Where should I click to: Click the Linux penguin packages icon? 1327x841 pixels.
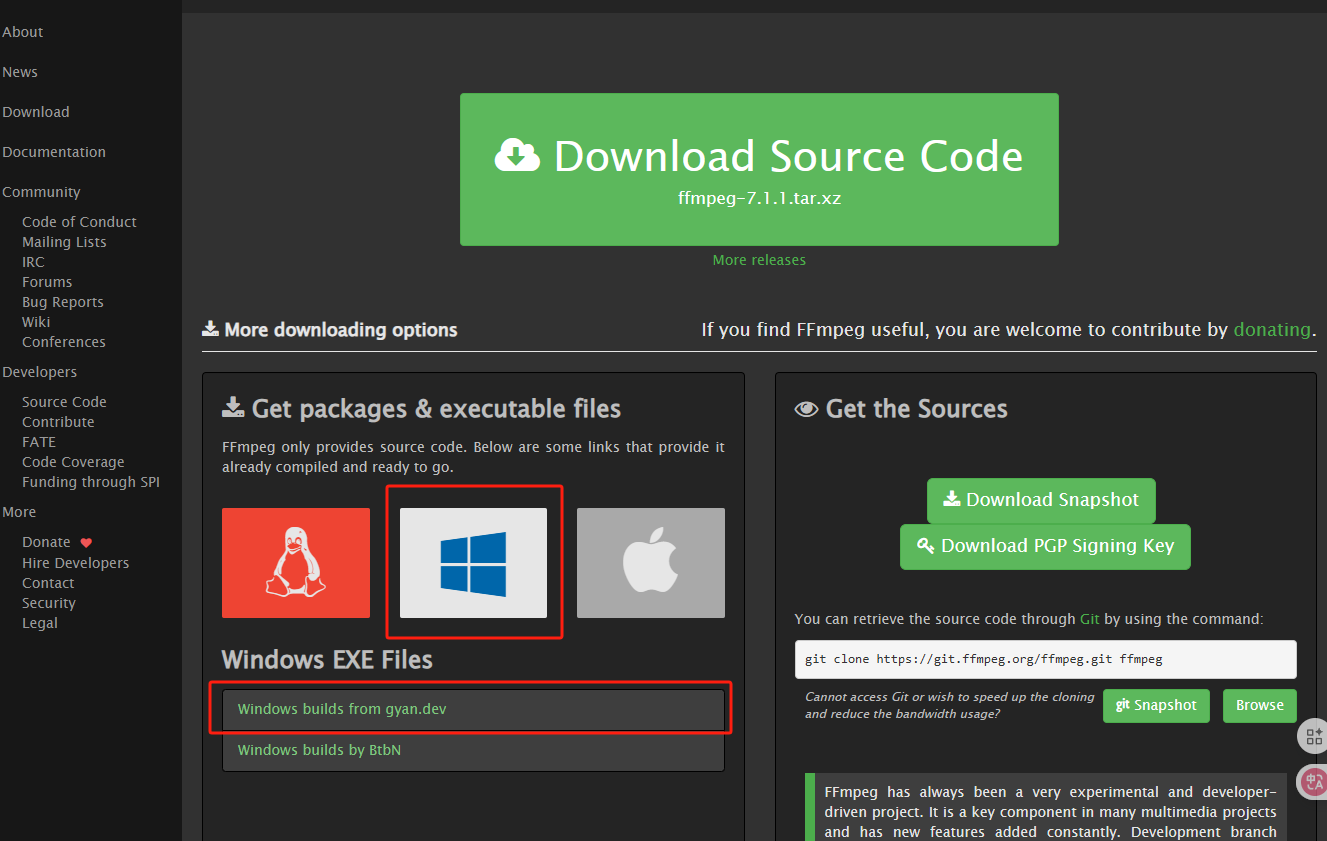(295, 563)
